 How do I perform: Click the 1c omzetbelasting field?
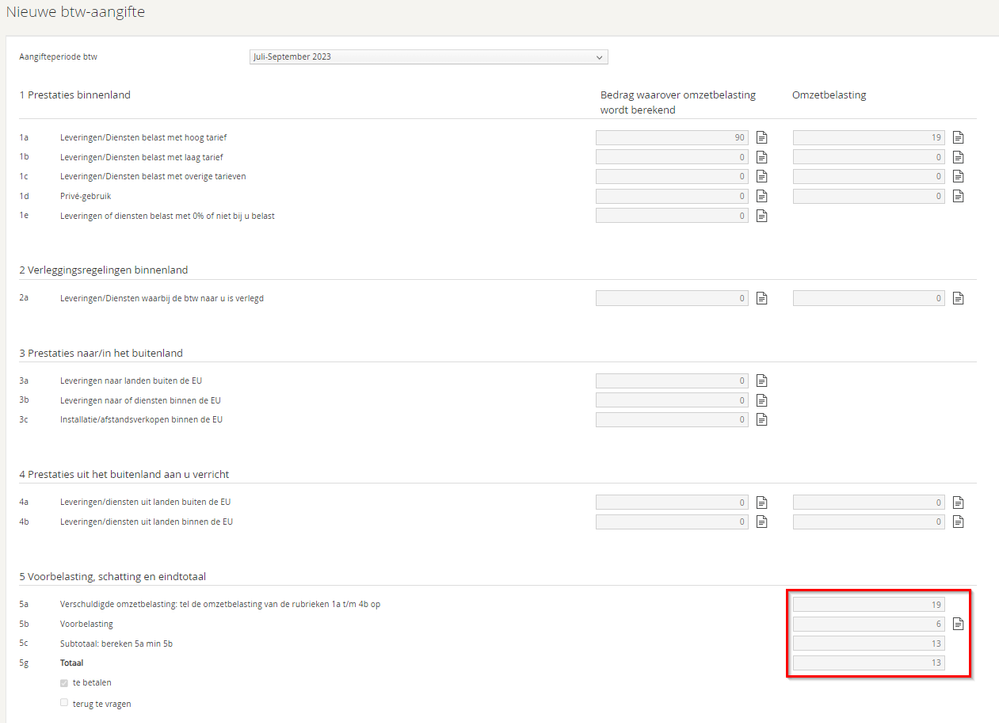(869, 176)
